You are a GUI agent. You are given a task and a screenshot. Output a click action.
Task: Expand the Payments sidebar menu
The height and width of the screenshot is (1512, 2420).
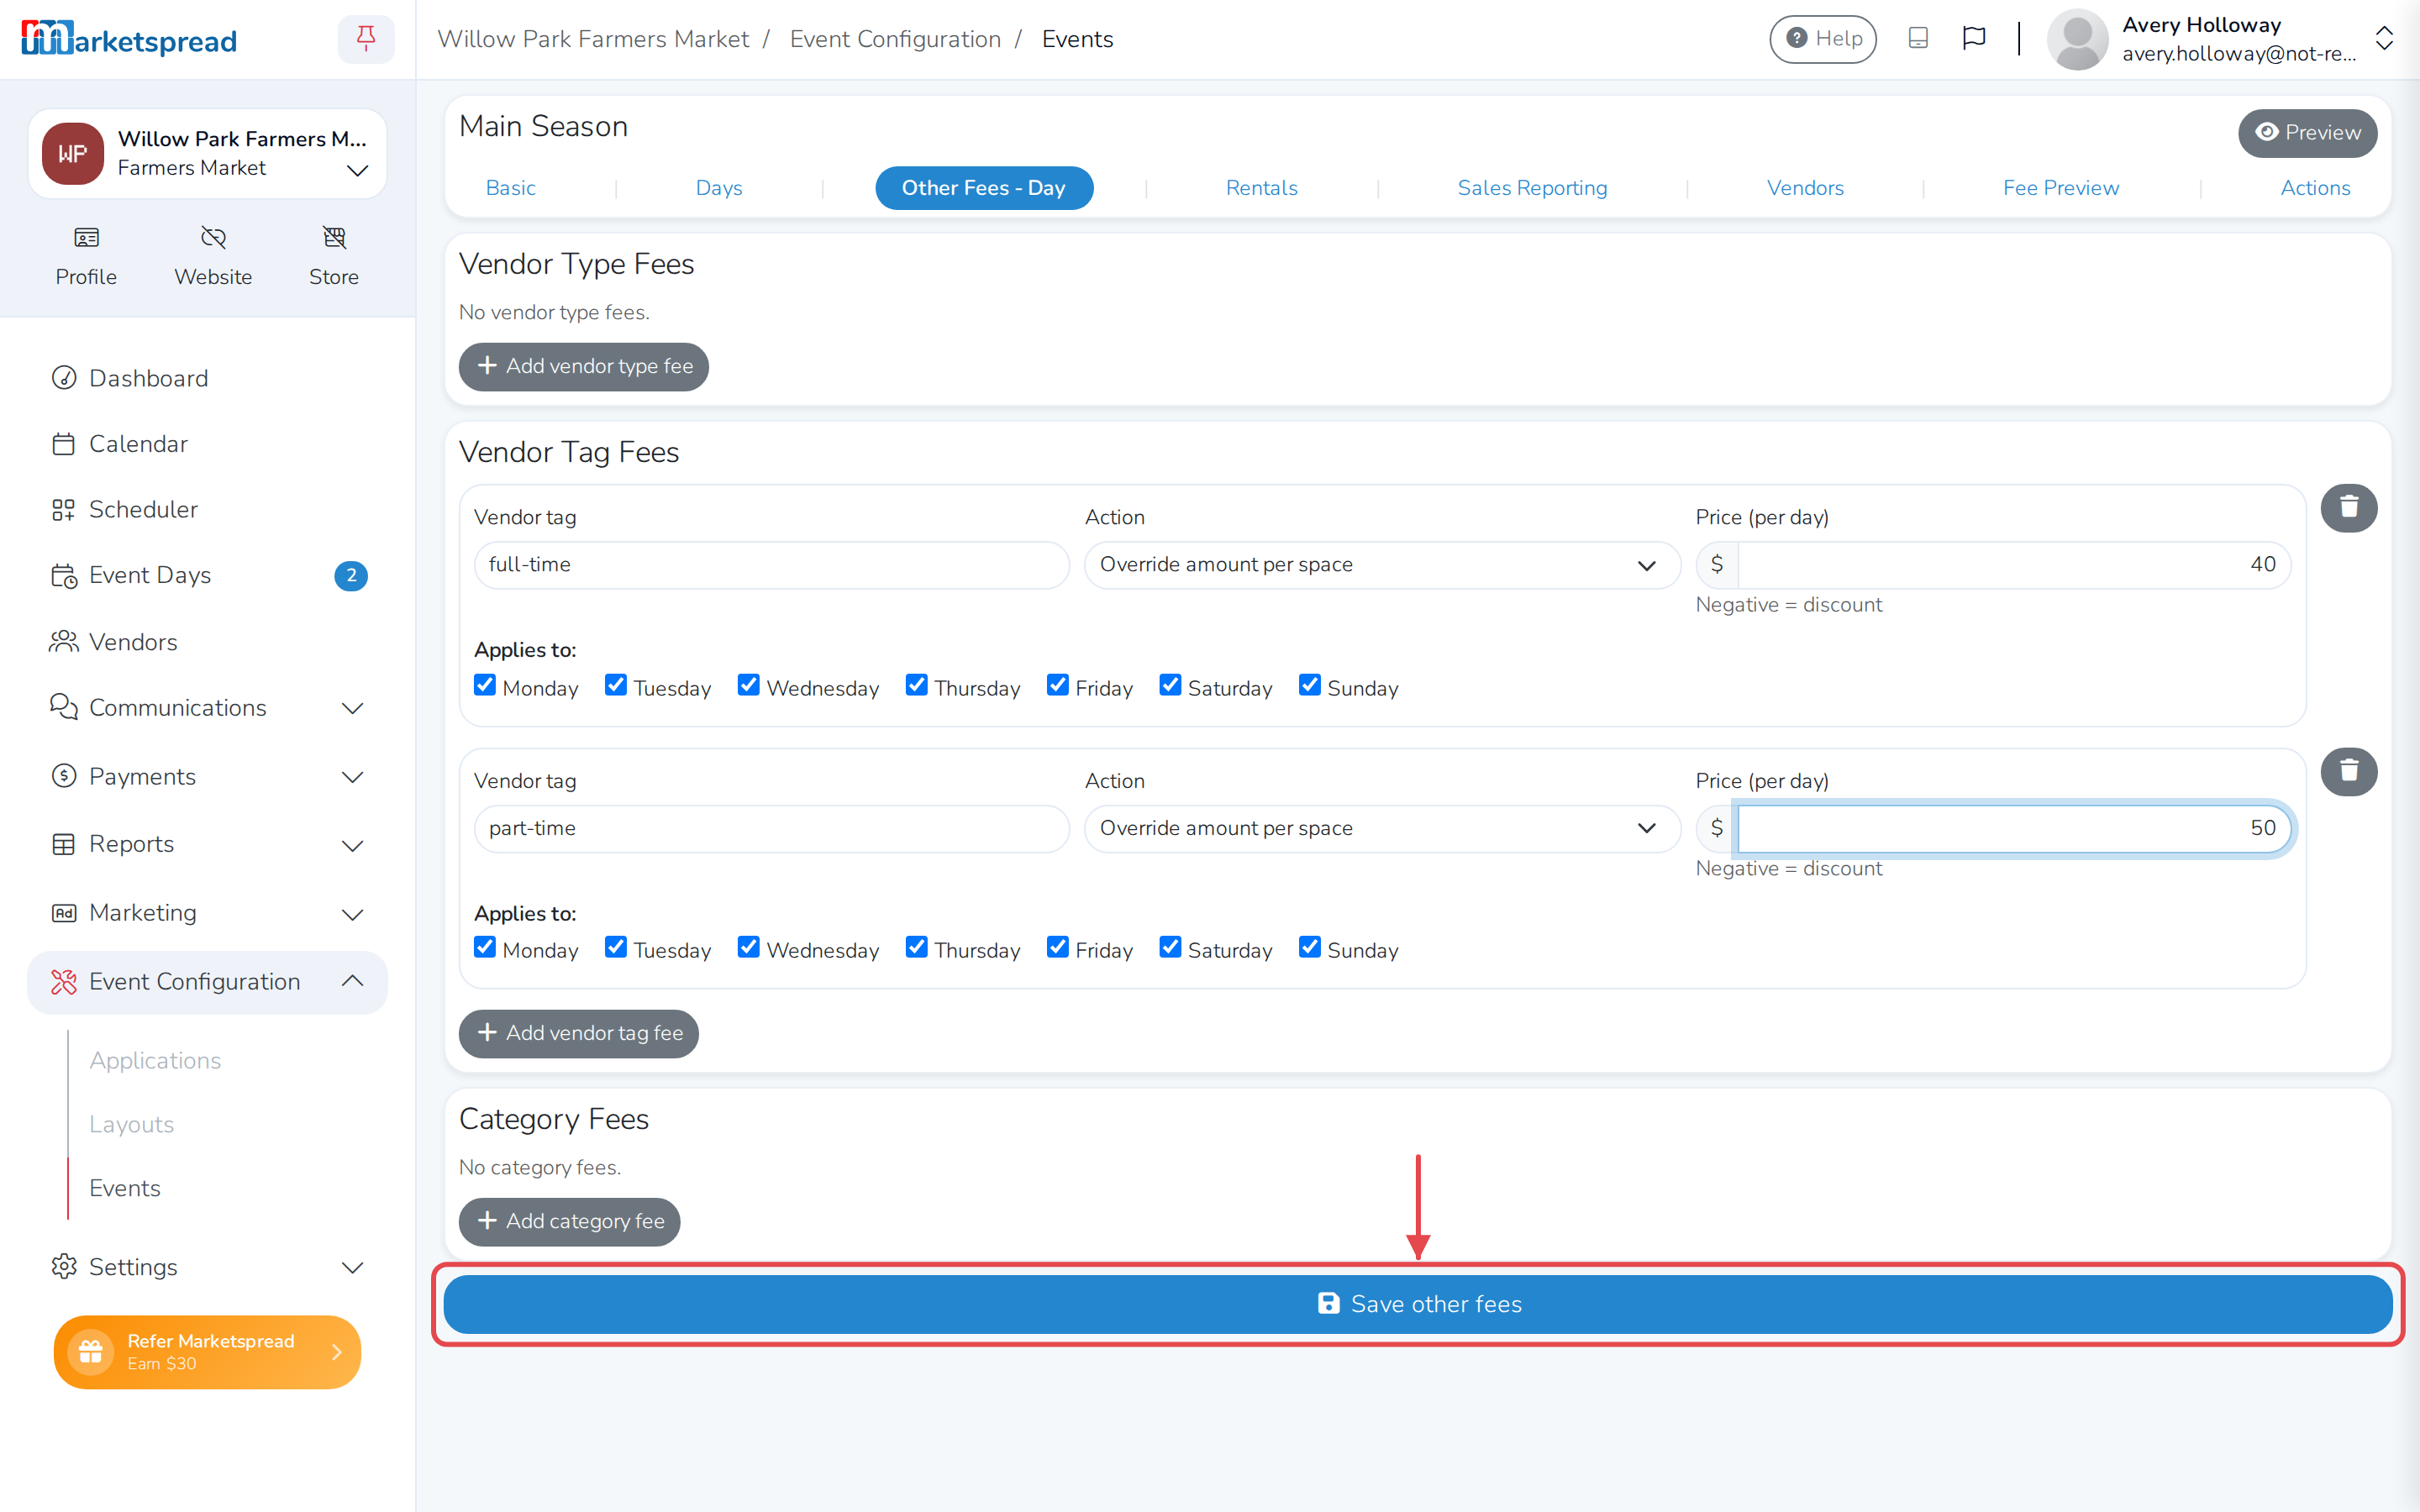[x=208, y=776]
